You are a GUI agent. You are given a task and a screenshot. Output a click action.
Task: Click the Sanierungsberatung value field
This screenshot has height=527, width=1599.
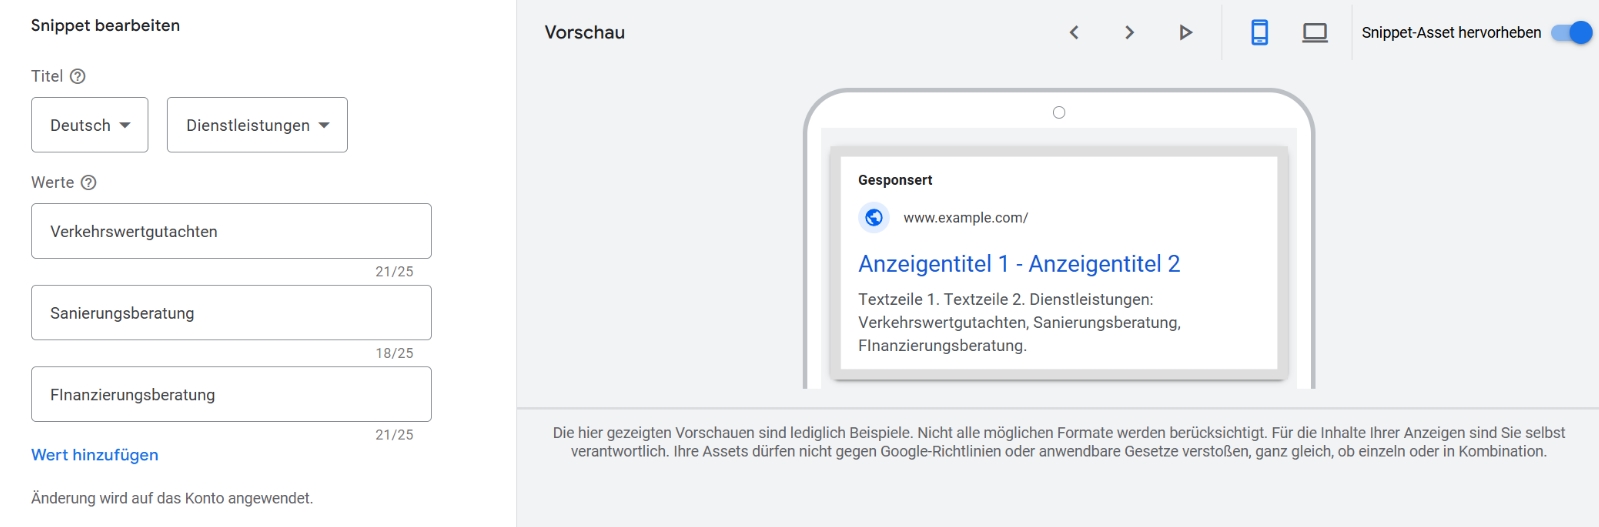[x=231, y=313]
